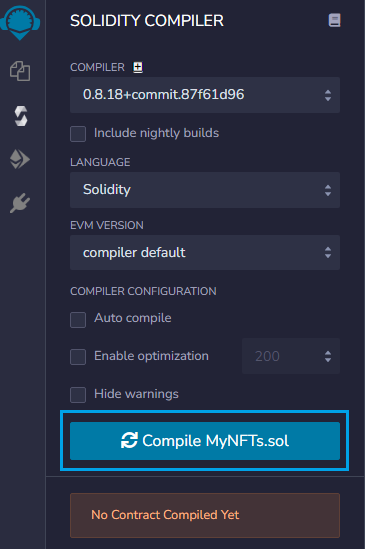The image size is (365, 549).
Task: Click Compile MyNFTs.sol button
Action: click(205, 441)
